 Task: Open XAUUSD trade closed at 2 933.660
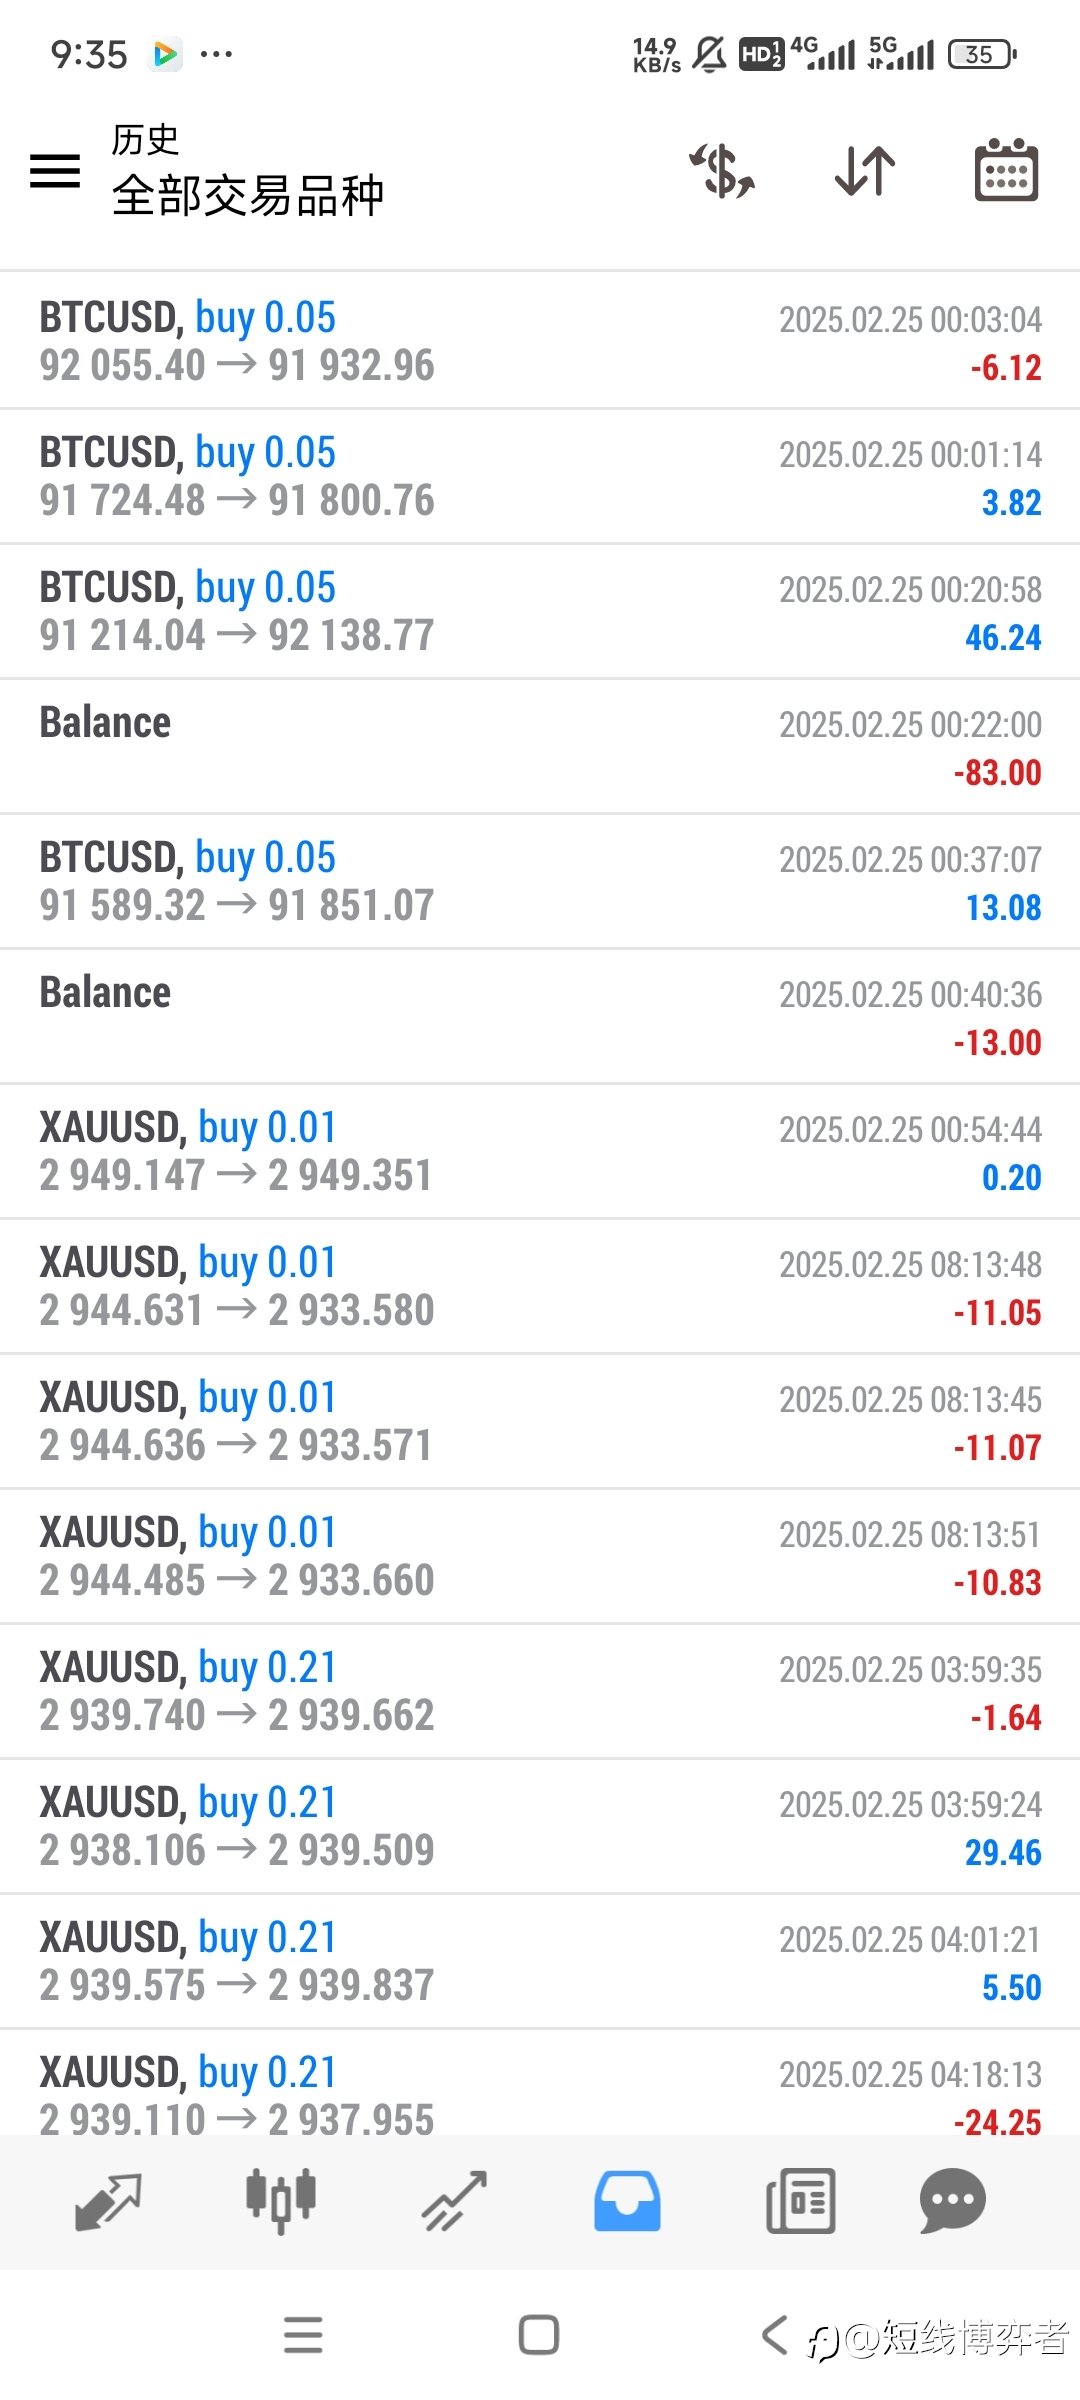(x=540, y=1556)
